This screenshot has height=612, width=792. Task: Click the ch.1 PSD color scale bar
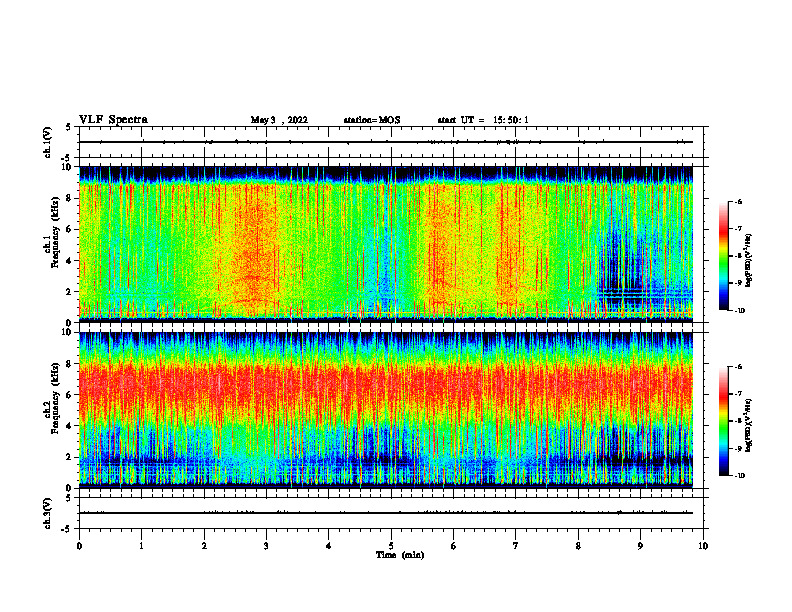[x=723, y=256]
